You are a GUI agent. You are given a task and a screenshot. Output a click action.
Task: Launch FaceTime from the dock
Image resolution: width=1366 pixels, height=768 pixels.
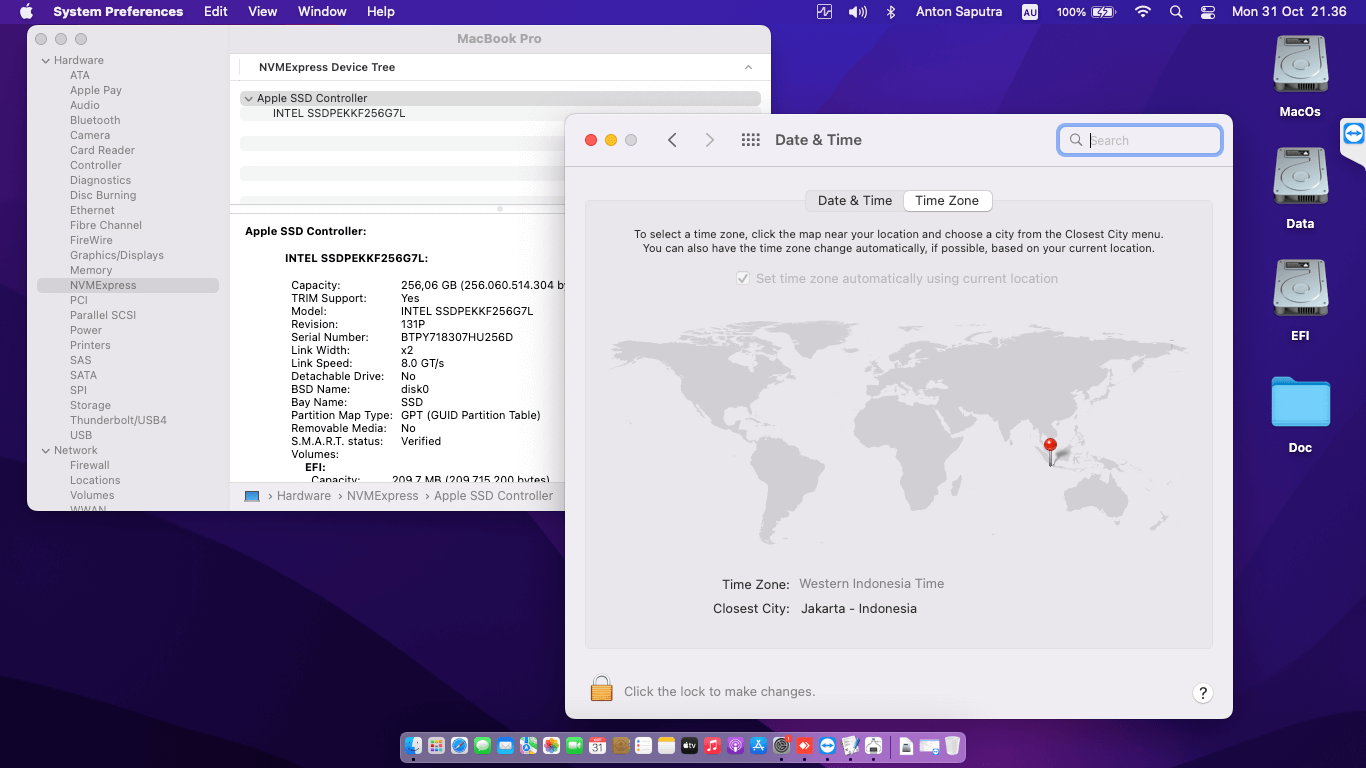[574, 745]
